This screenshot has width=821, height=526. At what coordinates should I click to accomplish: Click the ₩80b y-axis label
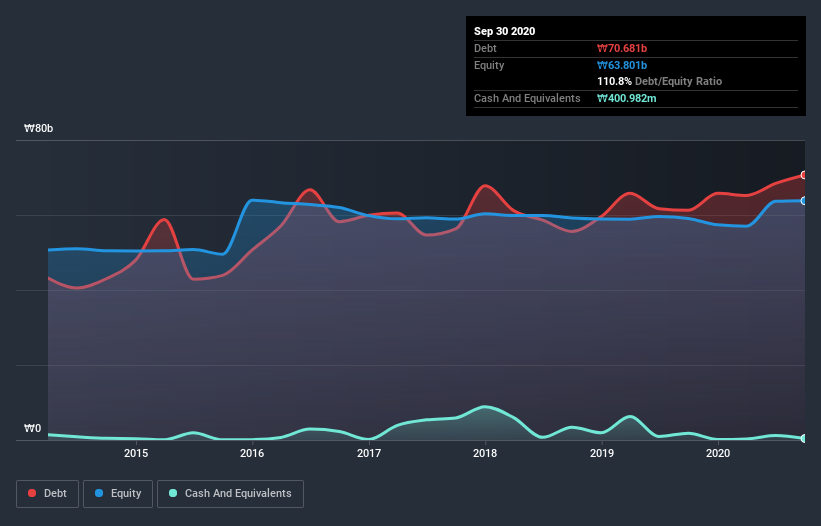point(39,129)
